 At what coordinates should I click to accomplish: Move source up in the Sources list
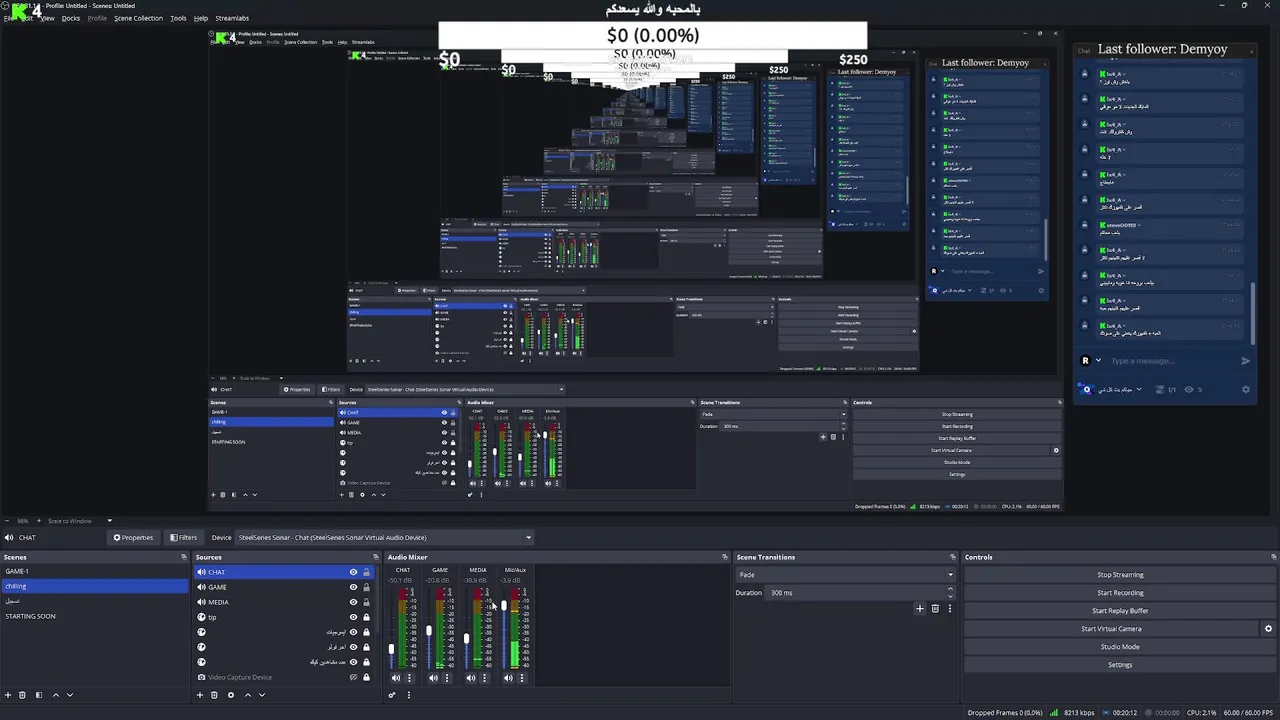[x=248, y=695]
